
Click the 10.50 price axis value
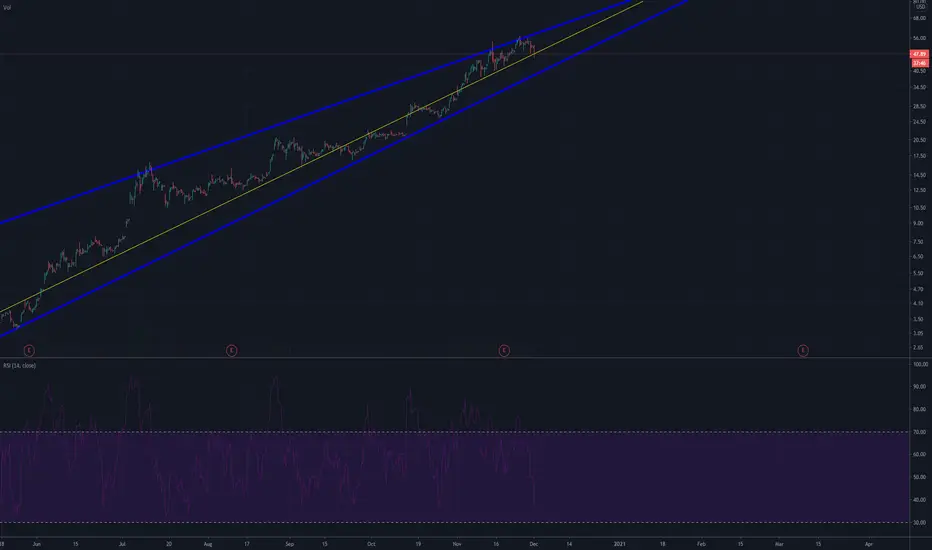(x=920, y=208)
